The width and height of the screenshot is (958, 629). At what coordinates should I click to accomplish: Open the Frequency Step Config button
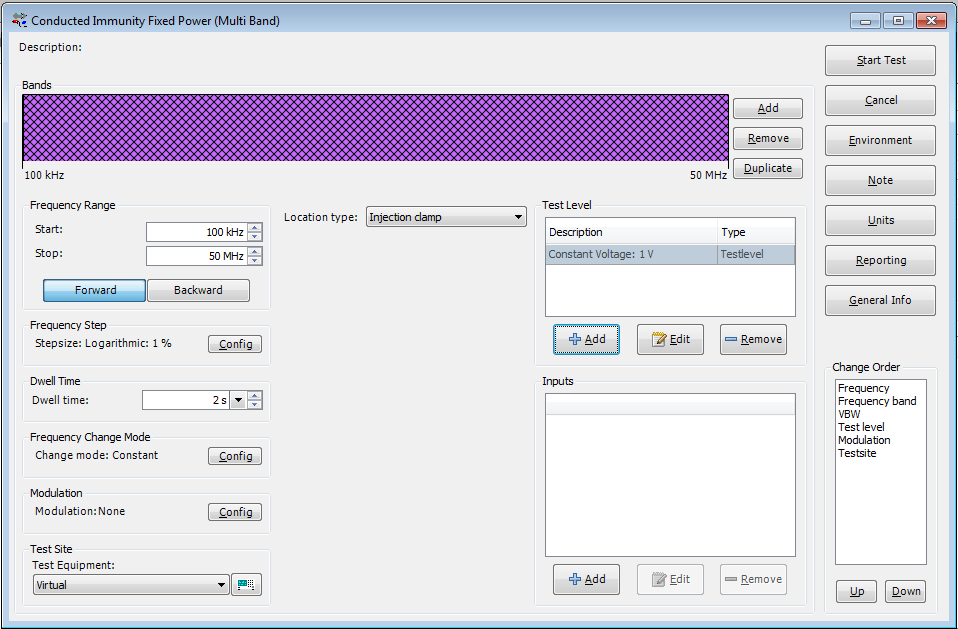click(234, 343)
